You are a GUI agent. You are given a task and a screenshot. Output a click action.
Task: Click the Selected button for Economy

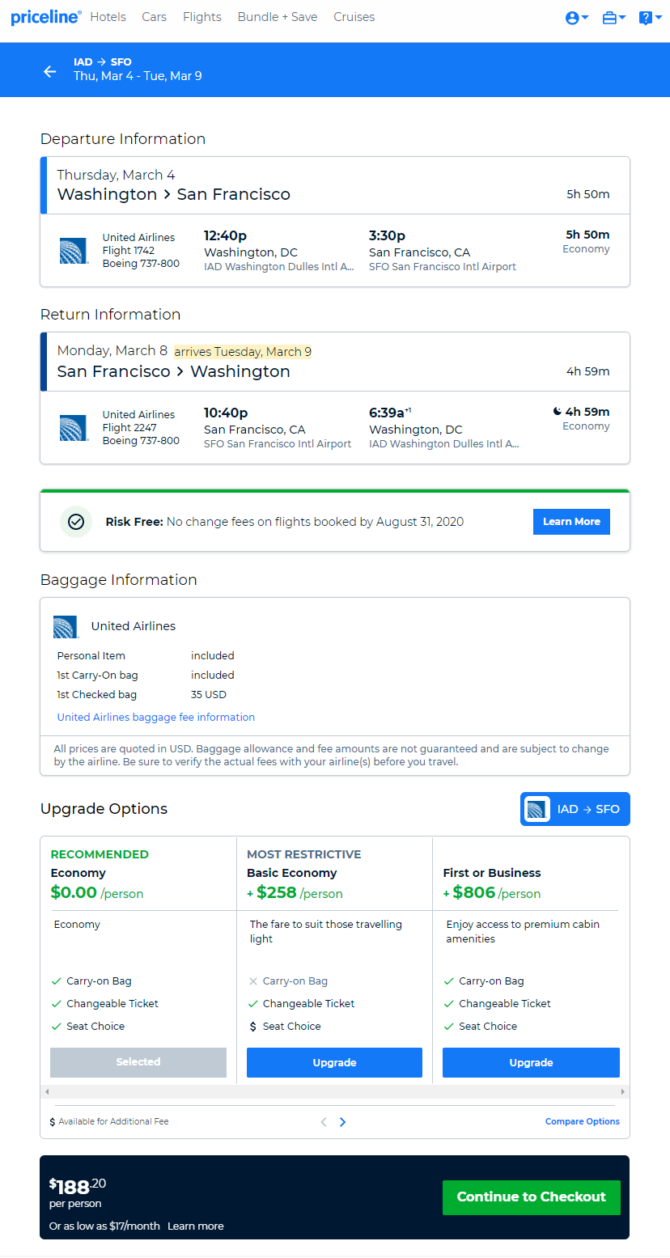tap(138, 1062)
